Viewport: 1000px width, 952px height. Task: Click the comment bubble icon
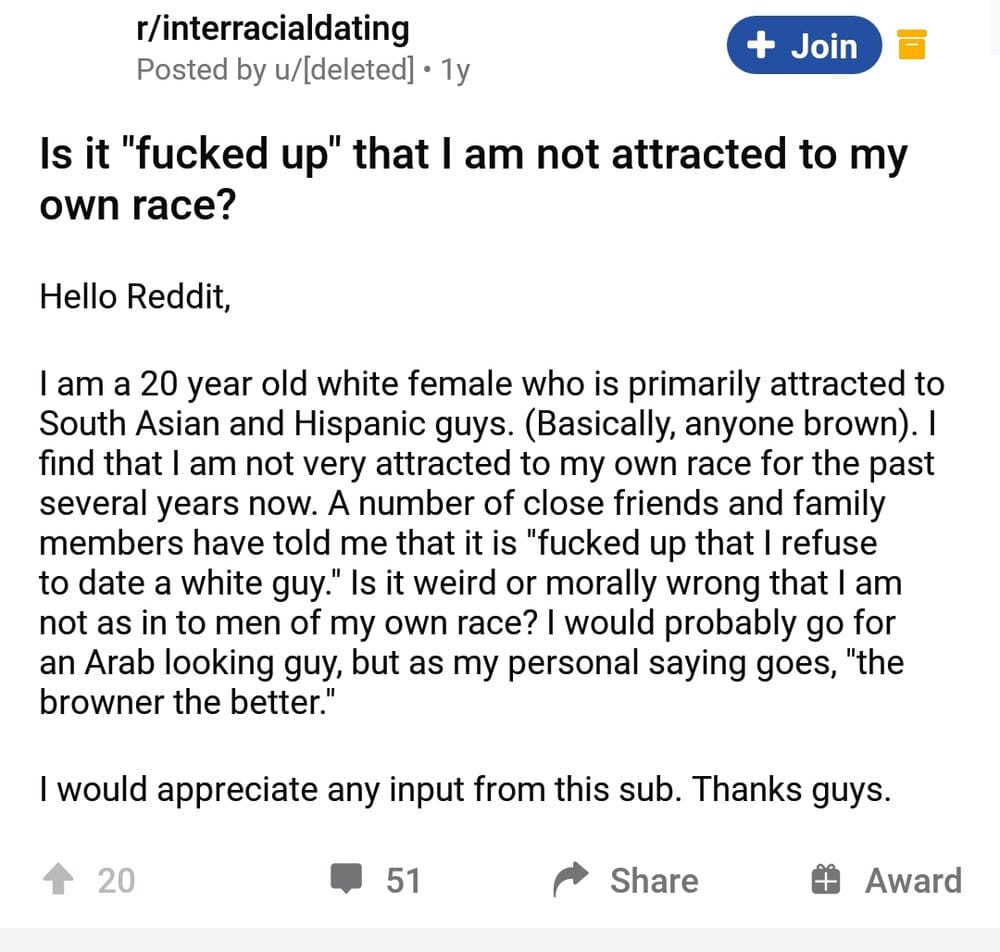[x=346, y=880]
